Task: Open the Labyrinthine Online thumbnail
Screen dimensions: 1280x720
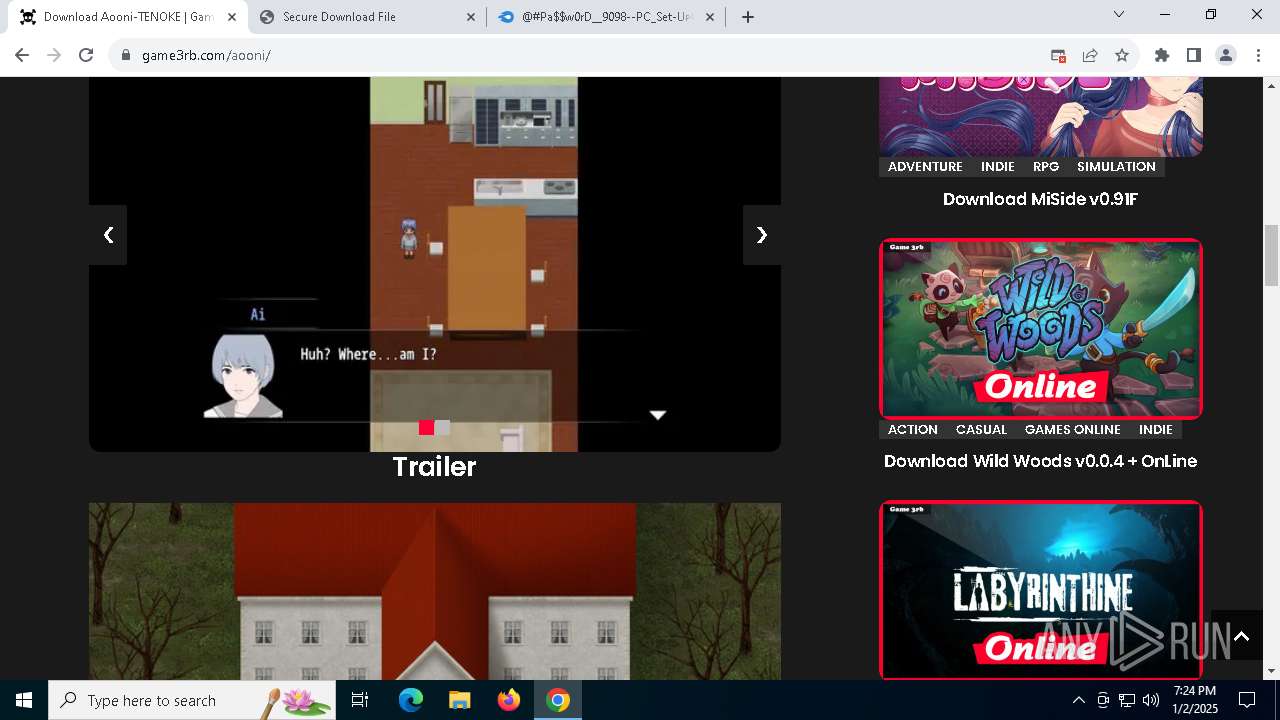Action: tap(1041, 590)
